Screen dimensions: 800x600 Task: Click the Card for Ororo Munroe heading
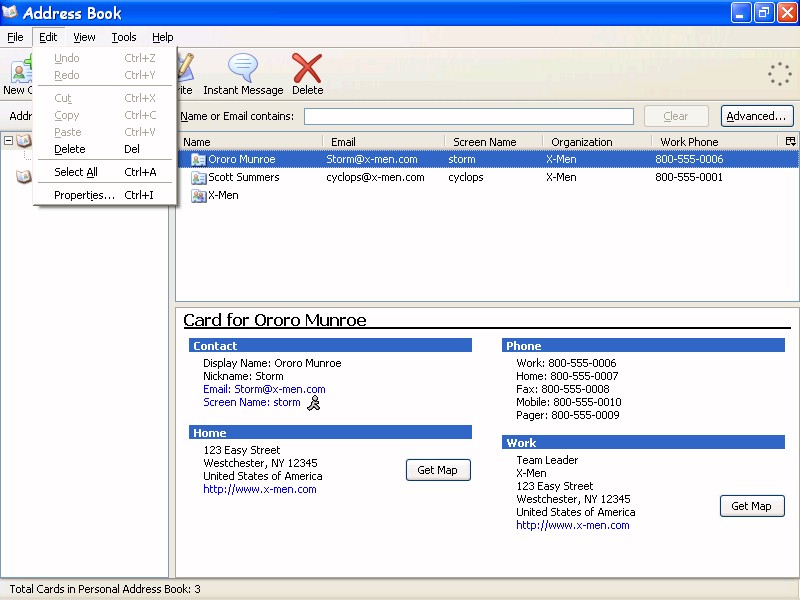coord(274,320)
